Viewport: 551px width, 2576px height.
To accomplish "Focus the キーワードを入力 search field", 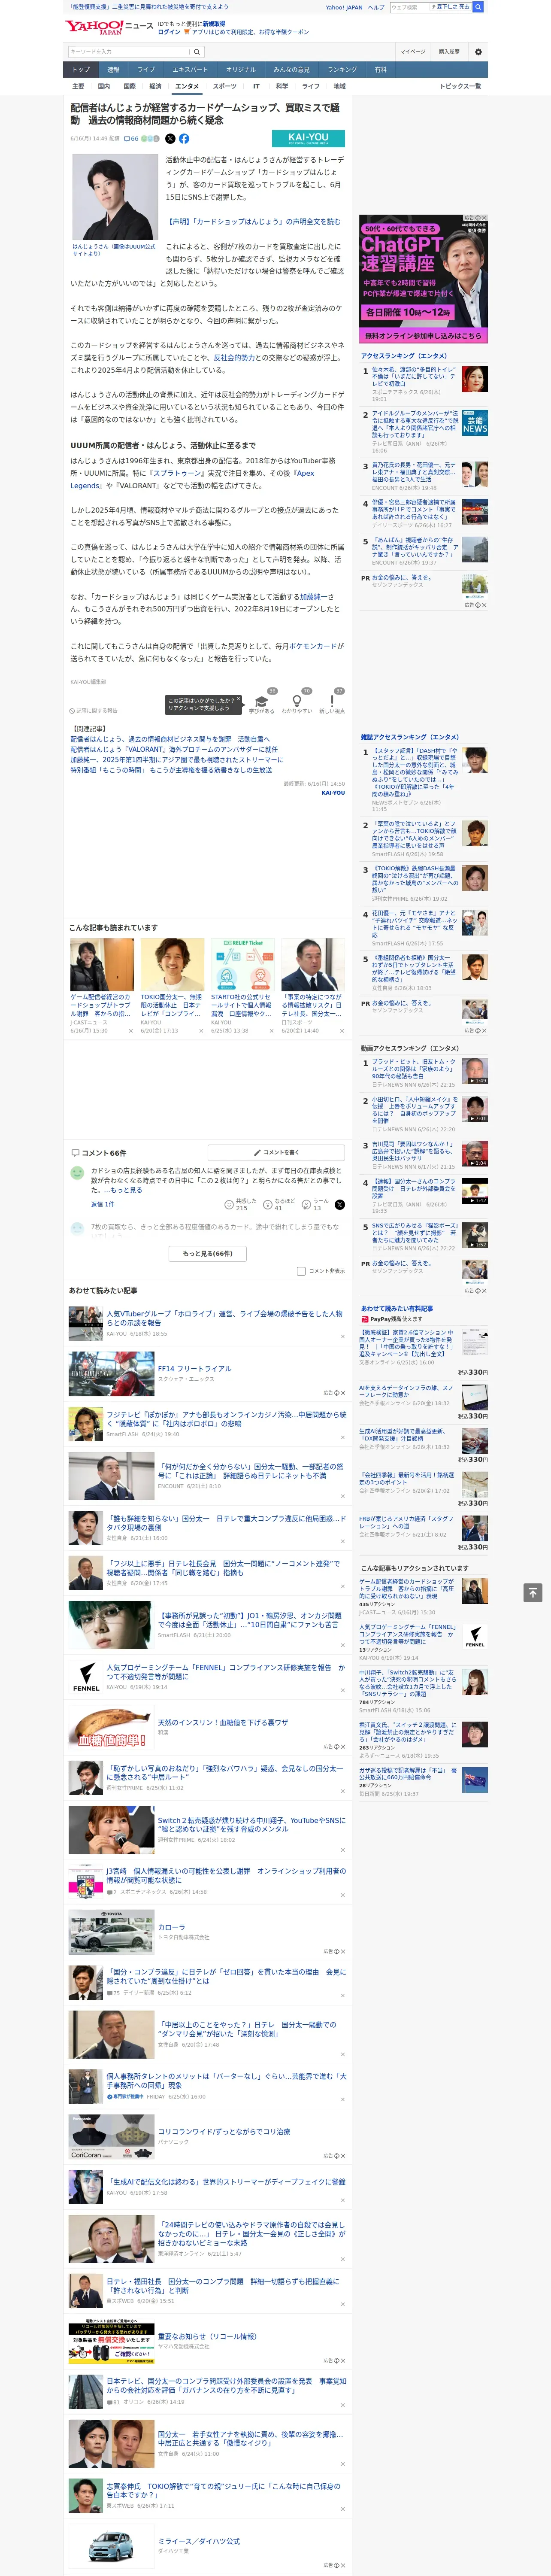I will tap(129, 52).
